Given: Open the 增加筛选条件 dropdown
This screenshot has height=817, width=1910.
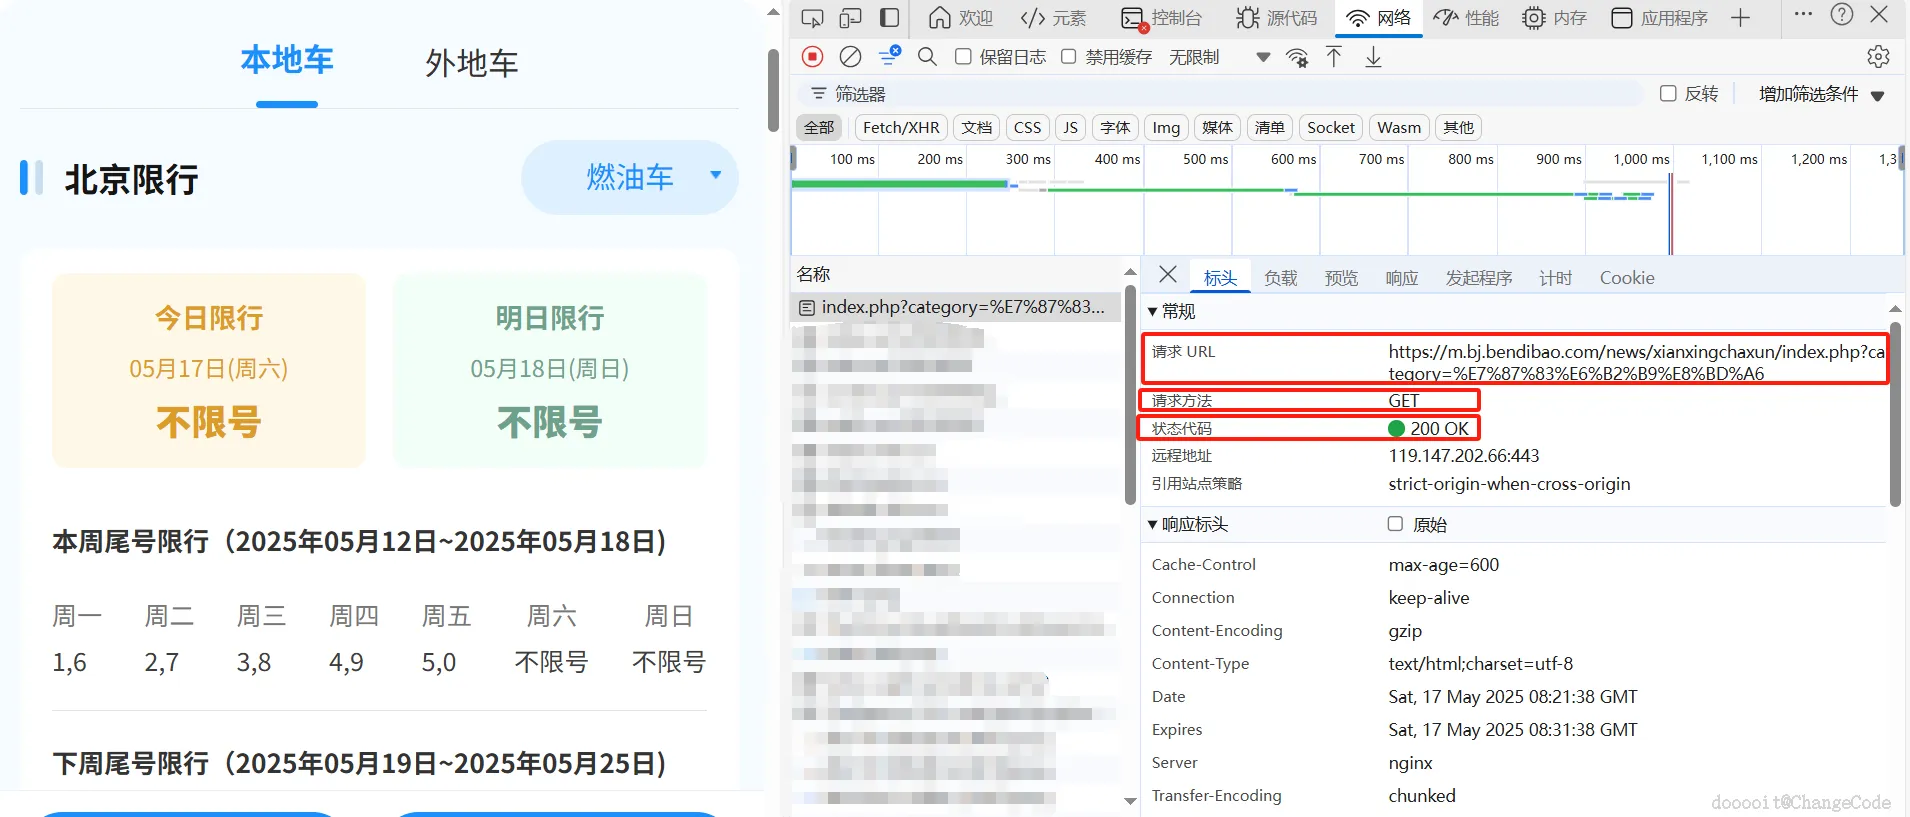Looking at the screenshot, I should (1821, 94).
